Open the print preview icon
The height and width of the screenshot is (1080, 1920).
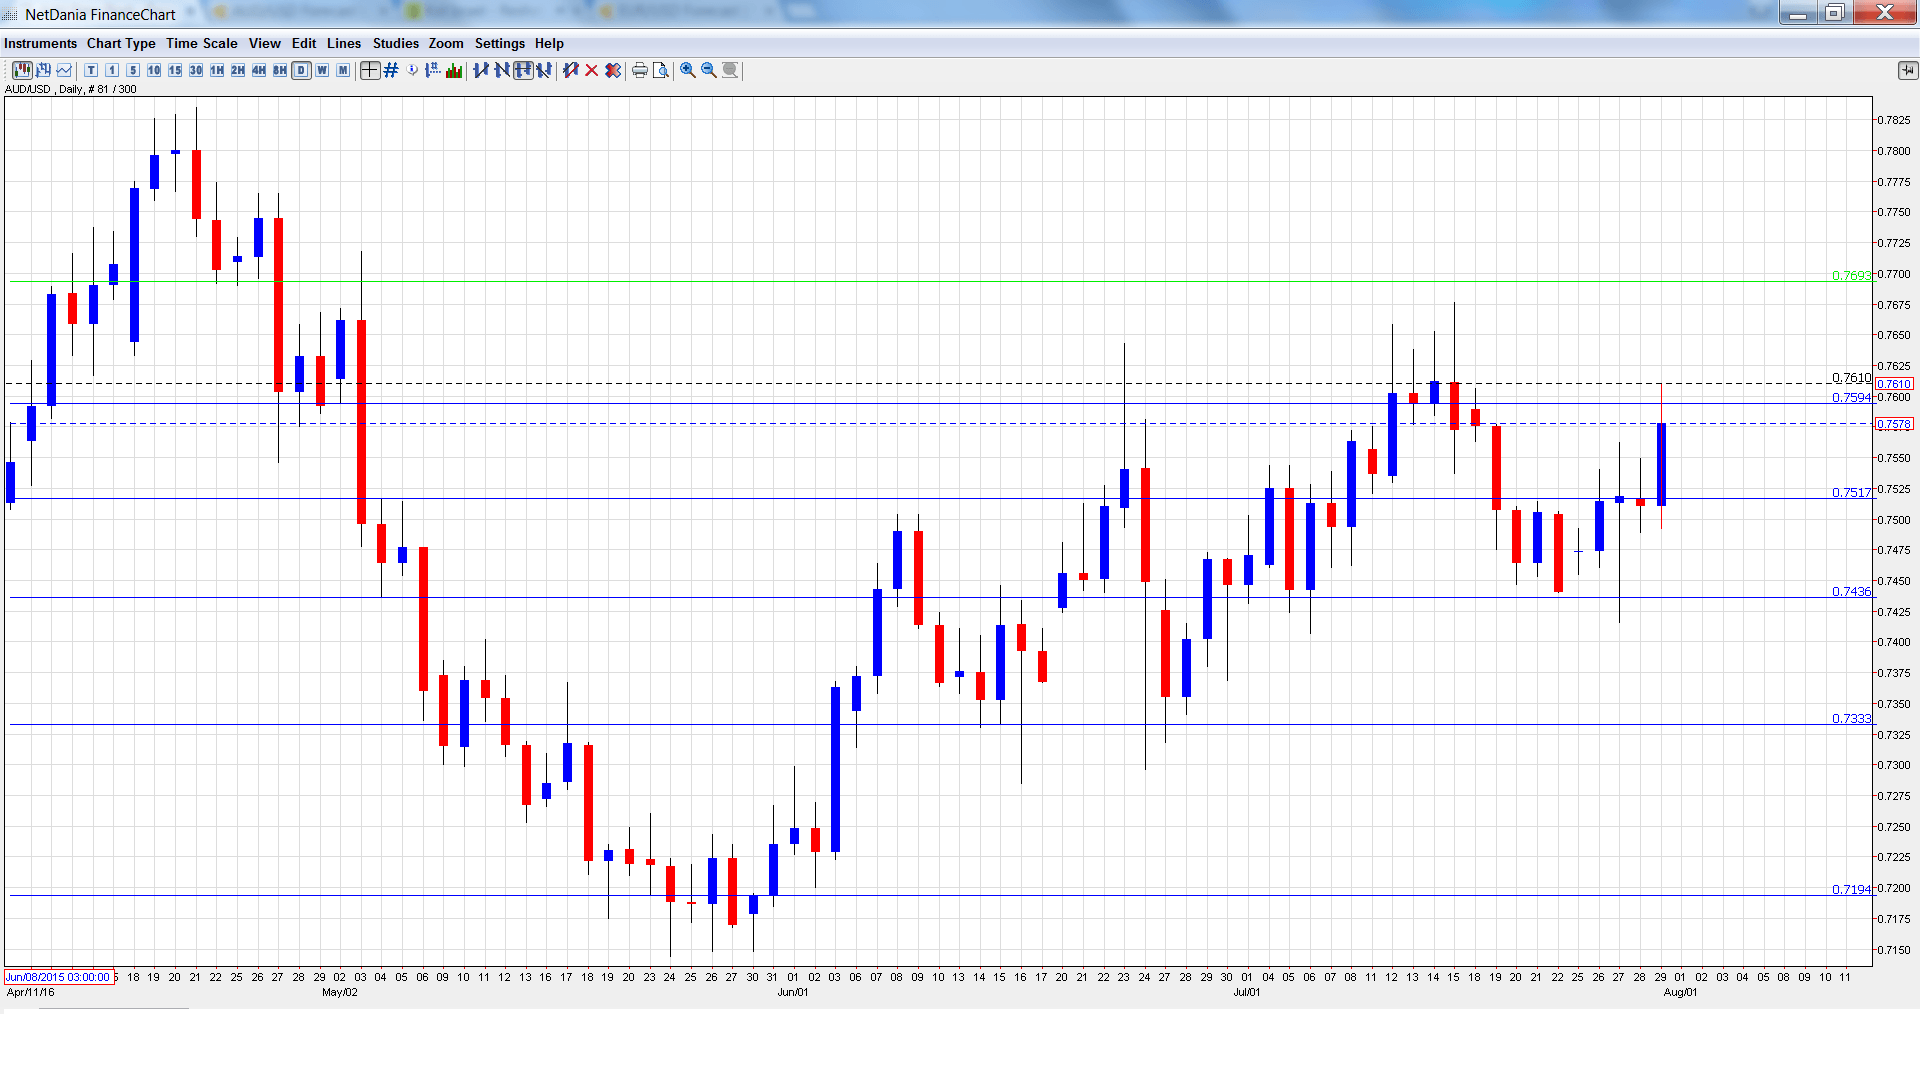pyautogui.click(x=661, y=70)
